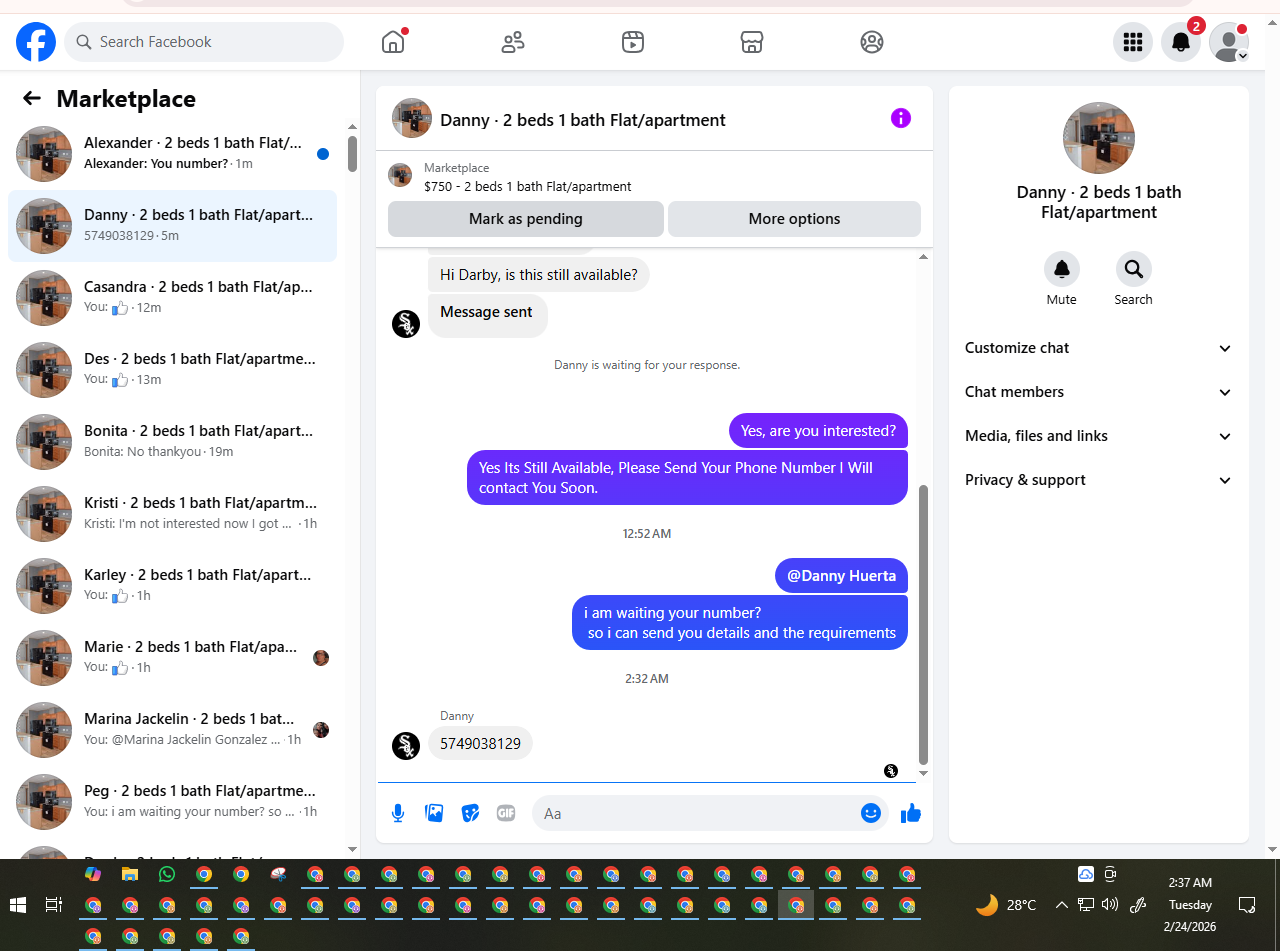Click the $750 Marketplace listing link

coord(528,186)
